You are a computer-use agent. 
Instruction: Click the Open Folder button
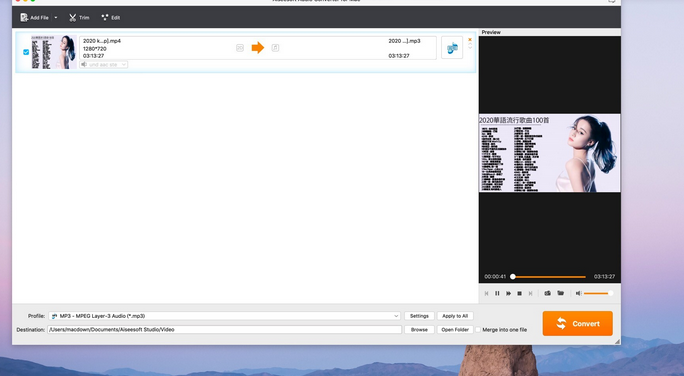pyautogui.click(x=455, y=330)
